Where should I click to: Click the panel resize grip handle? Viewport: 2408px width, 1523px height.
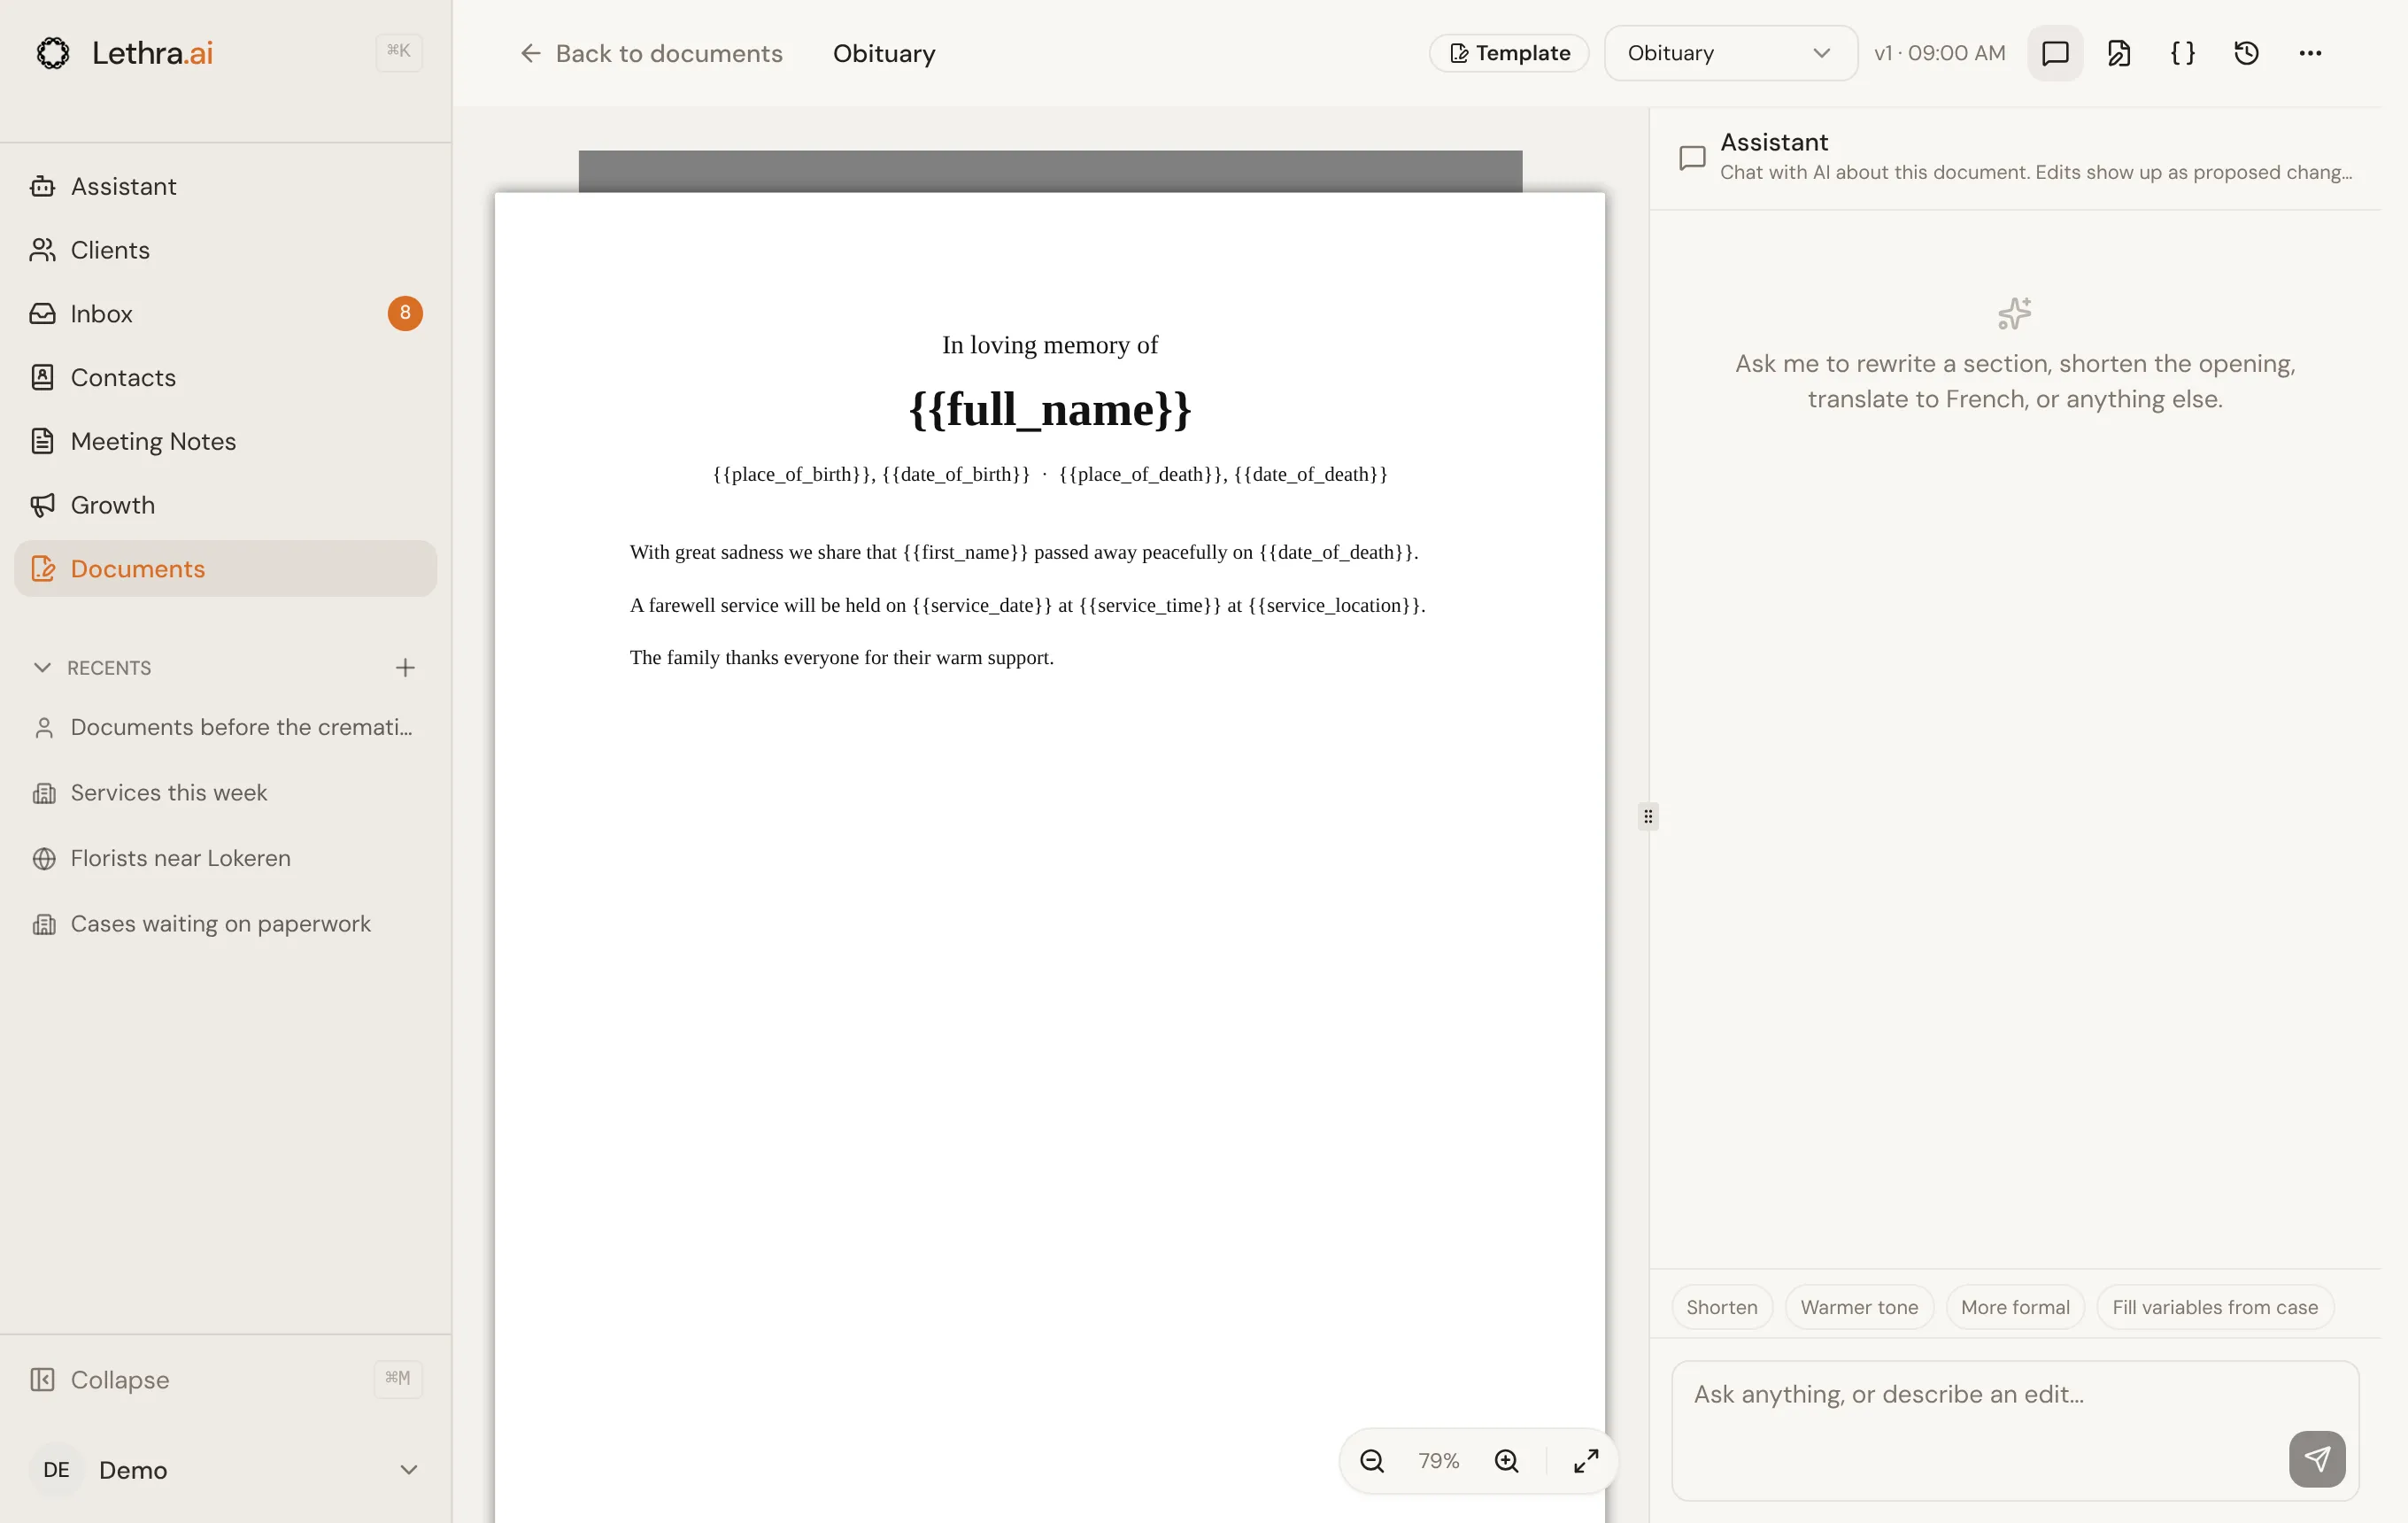(x=1648, y=816)
